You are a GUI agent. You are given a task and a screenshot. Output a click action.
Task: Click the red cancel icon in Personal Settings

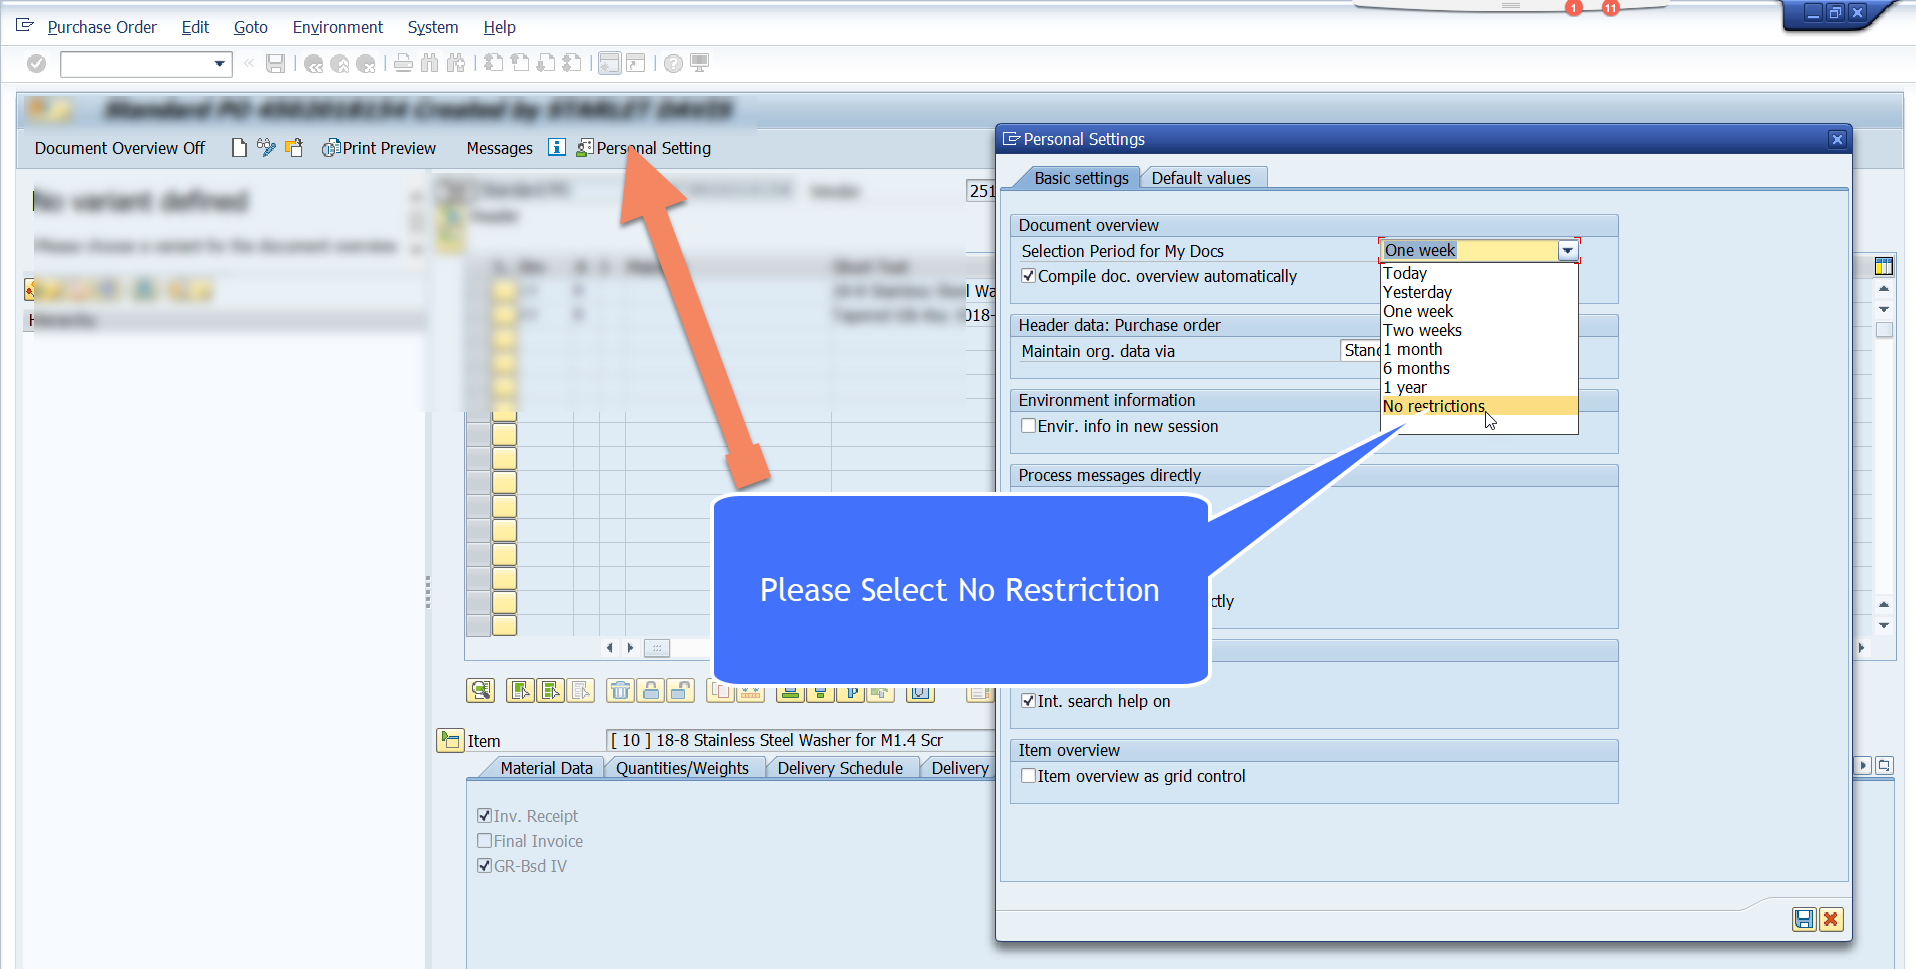tap(1831, 919)
